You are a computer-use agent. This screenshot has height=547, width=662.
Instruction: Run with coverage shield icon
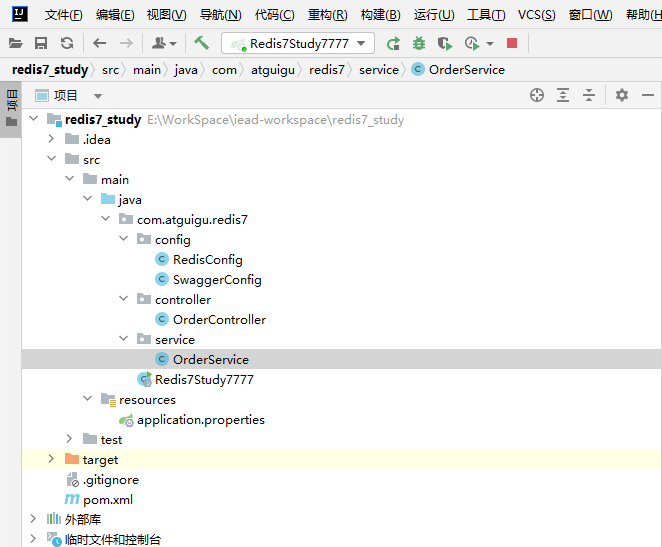tap(445, 43)
